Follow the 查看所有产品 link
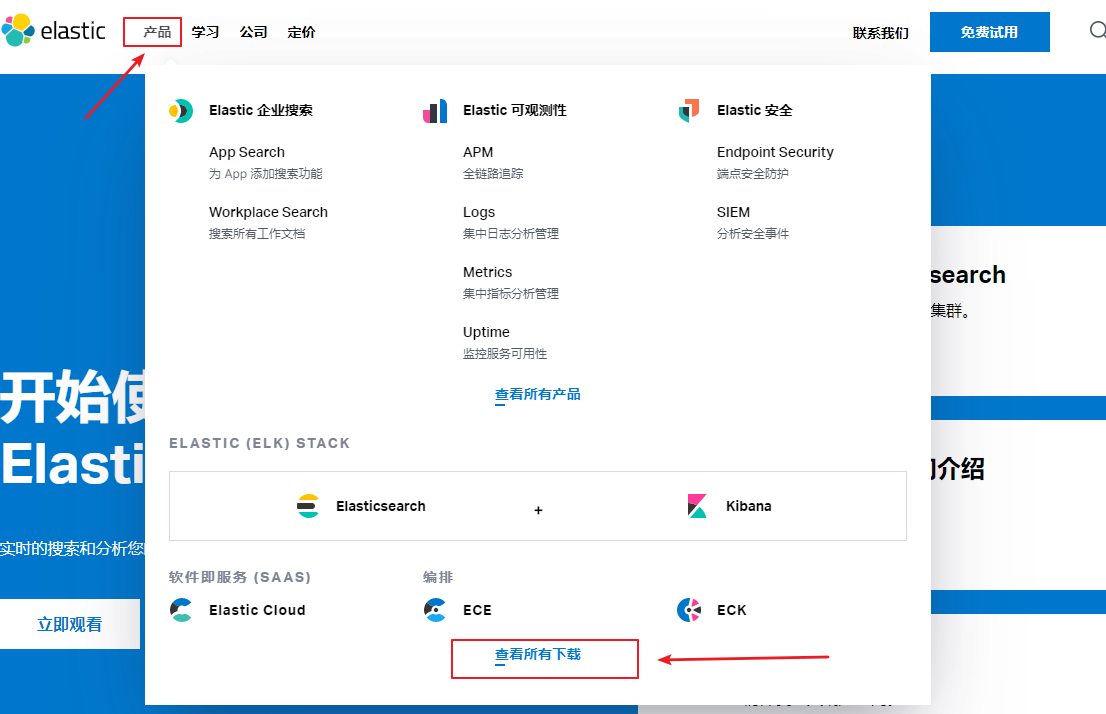This screenshot has width=1106, height=714. point(538,394)
